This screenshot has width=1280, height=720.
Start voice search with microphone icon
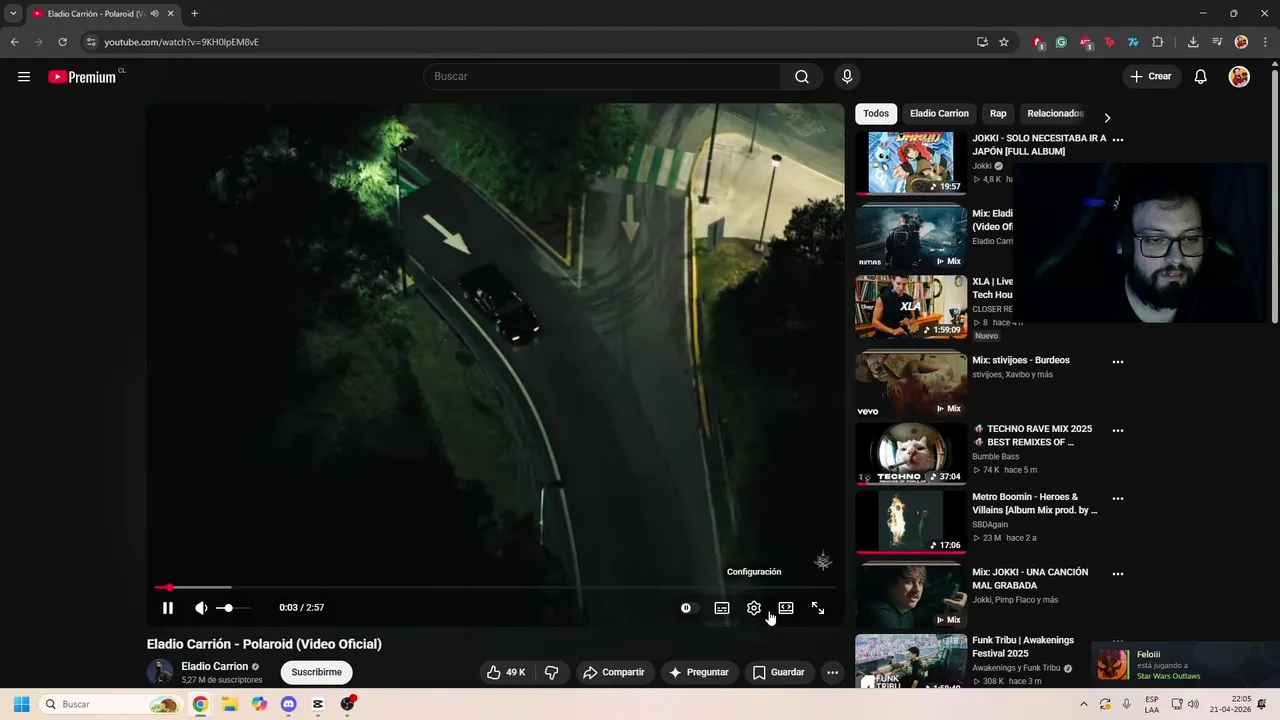point(847,76)
